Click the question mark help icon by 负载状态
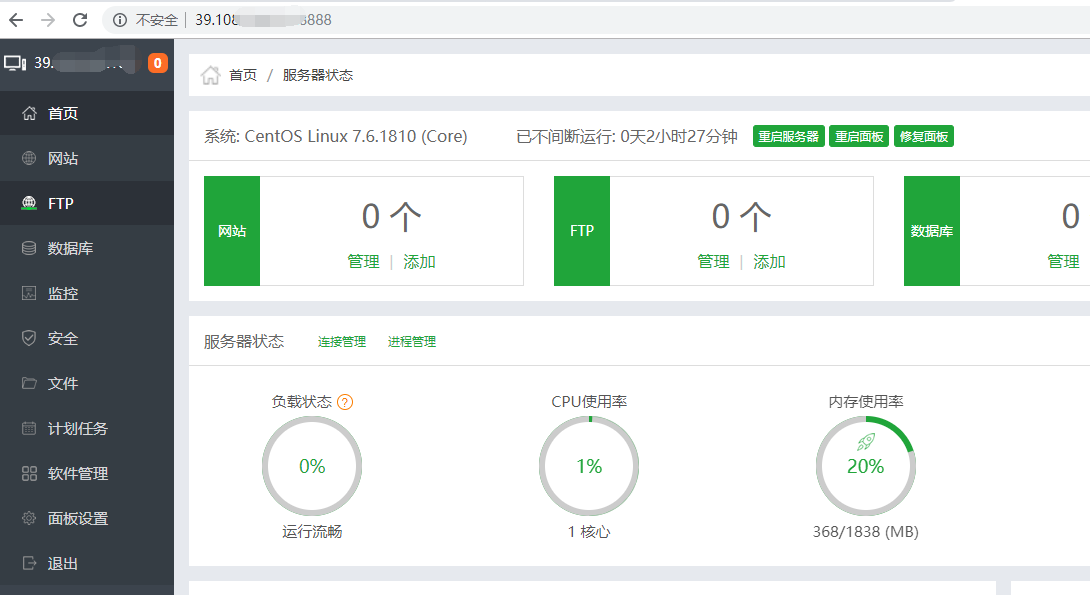This screenshot has height=595, width=1090. coord(345,402)
